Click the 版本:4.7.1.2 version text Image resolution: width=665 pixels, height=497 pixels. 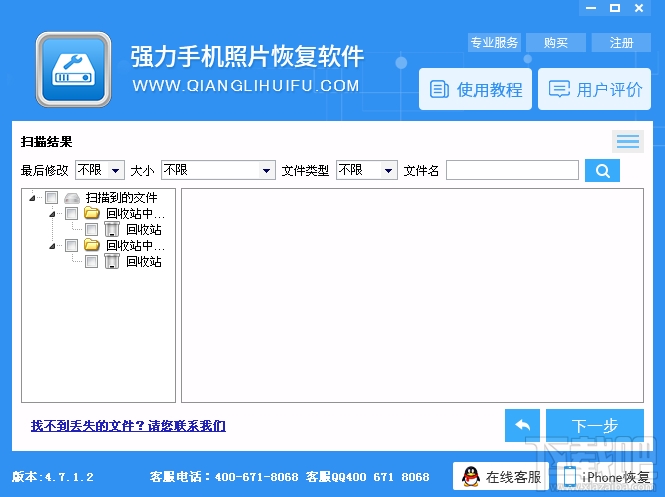coord(53,477)
